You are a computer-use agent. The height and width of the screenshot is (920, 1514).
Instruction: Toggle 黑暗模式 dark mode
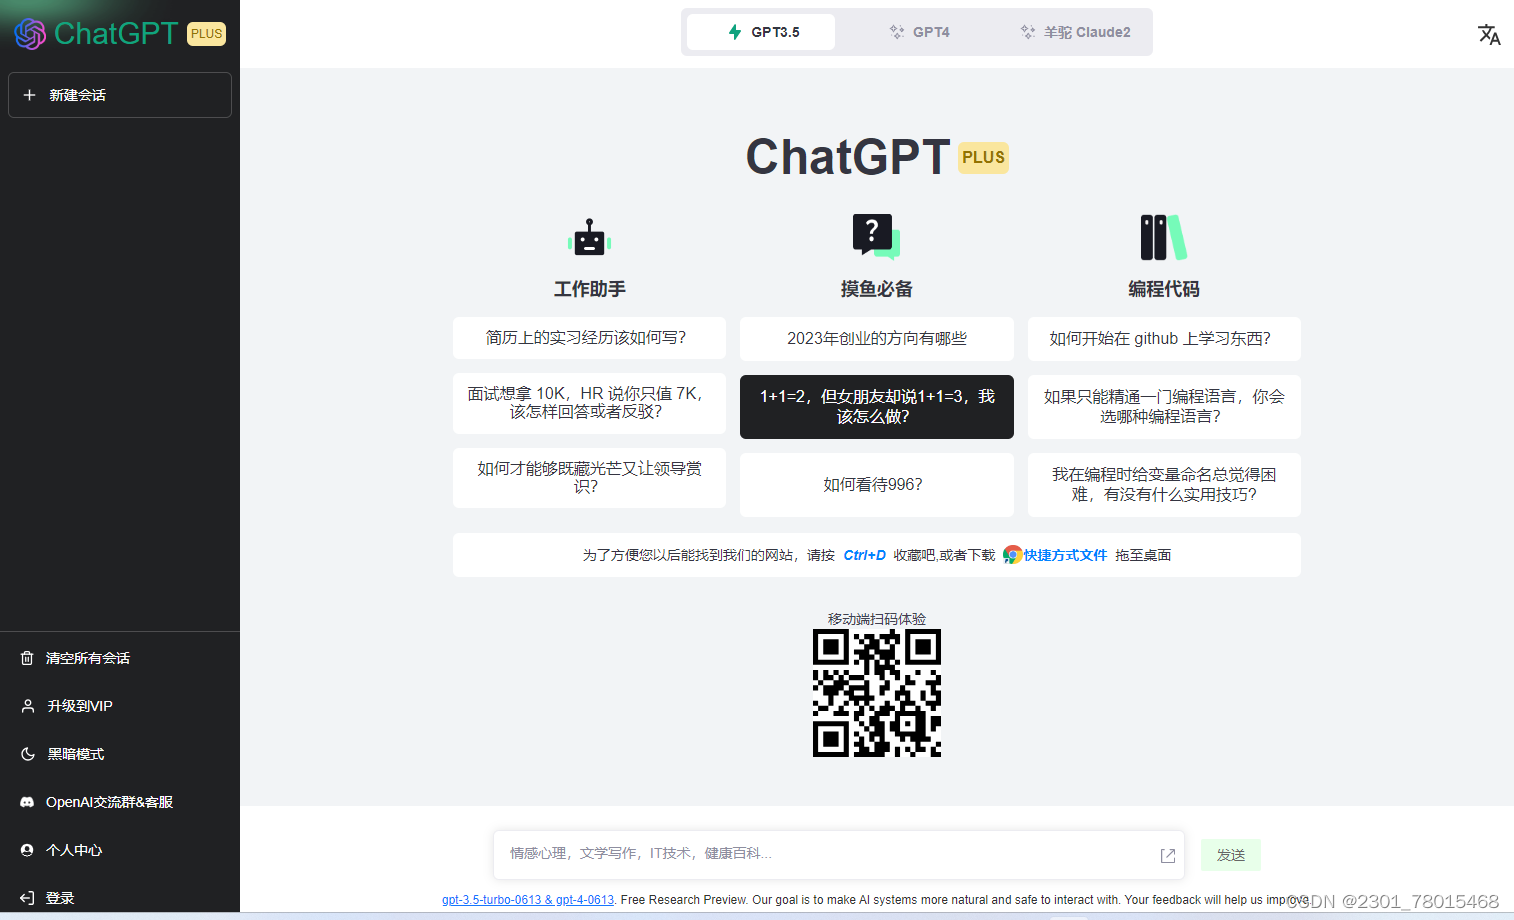(x=120, y=754)
